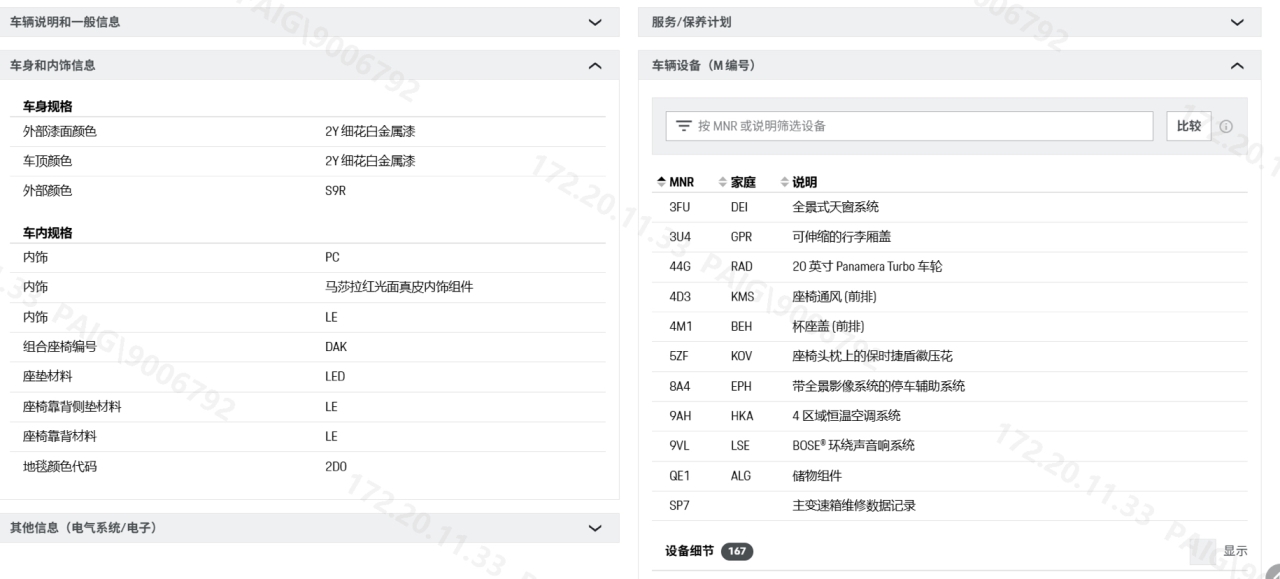Expand the 车辆说明和一般信息 section

pos(595,22)
